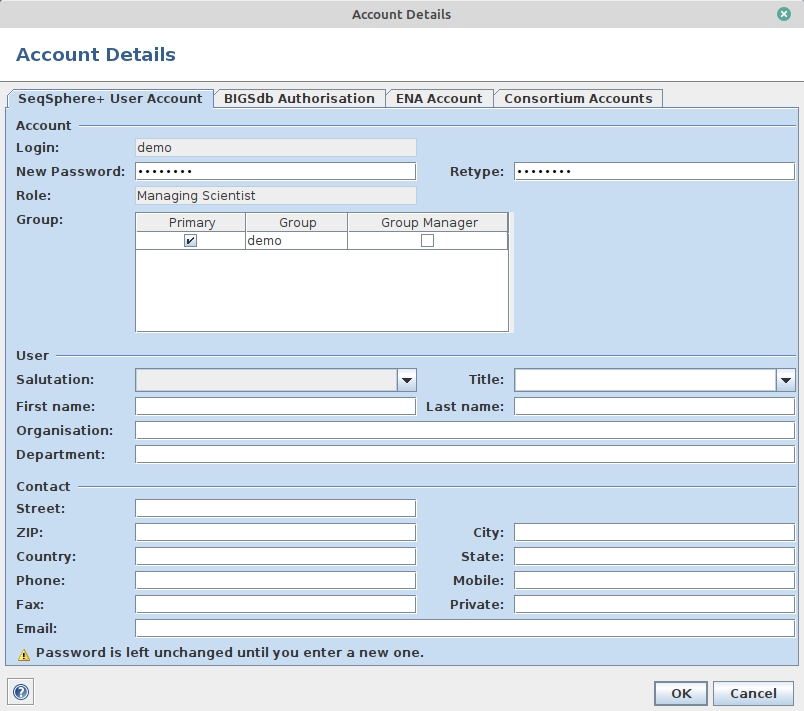
Task: Focus the Organisation text field
Action: pos(465,430)
